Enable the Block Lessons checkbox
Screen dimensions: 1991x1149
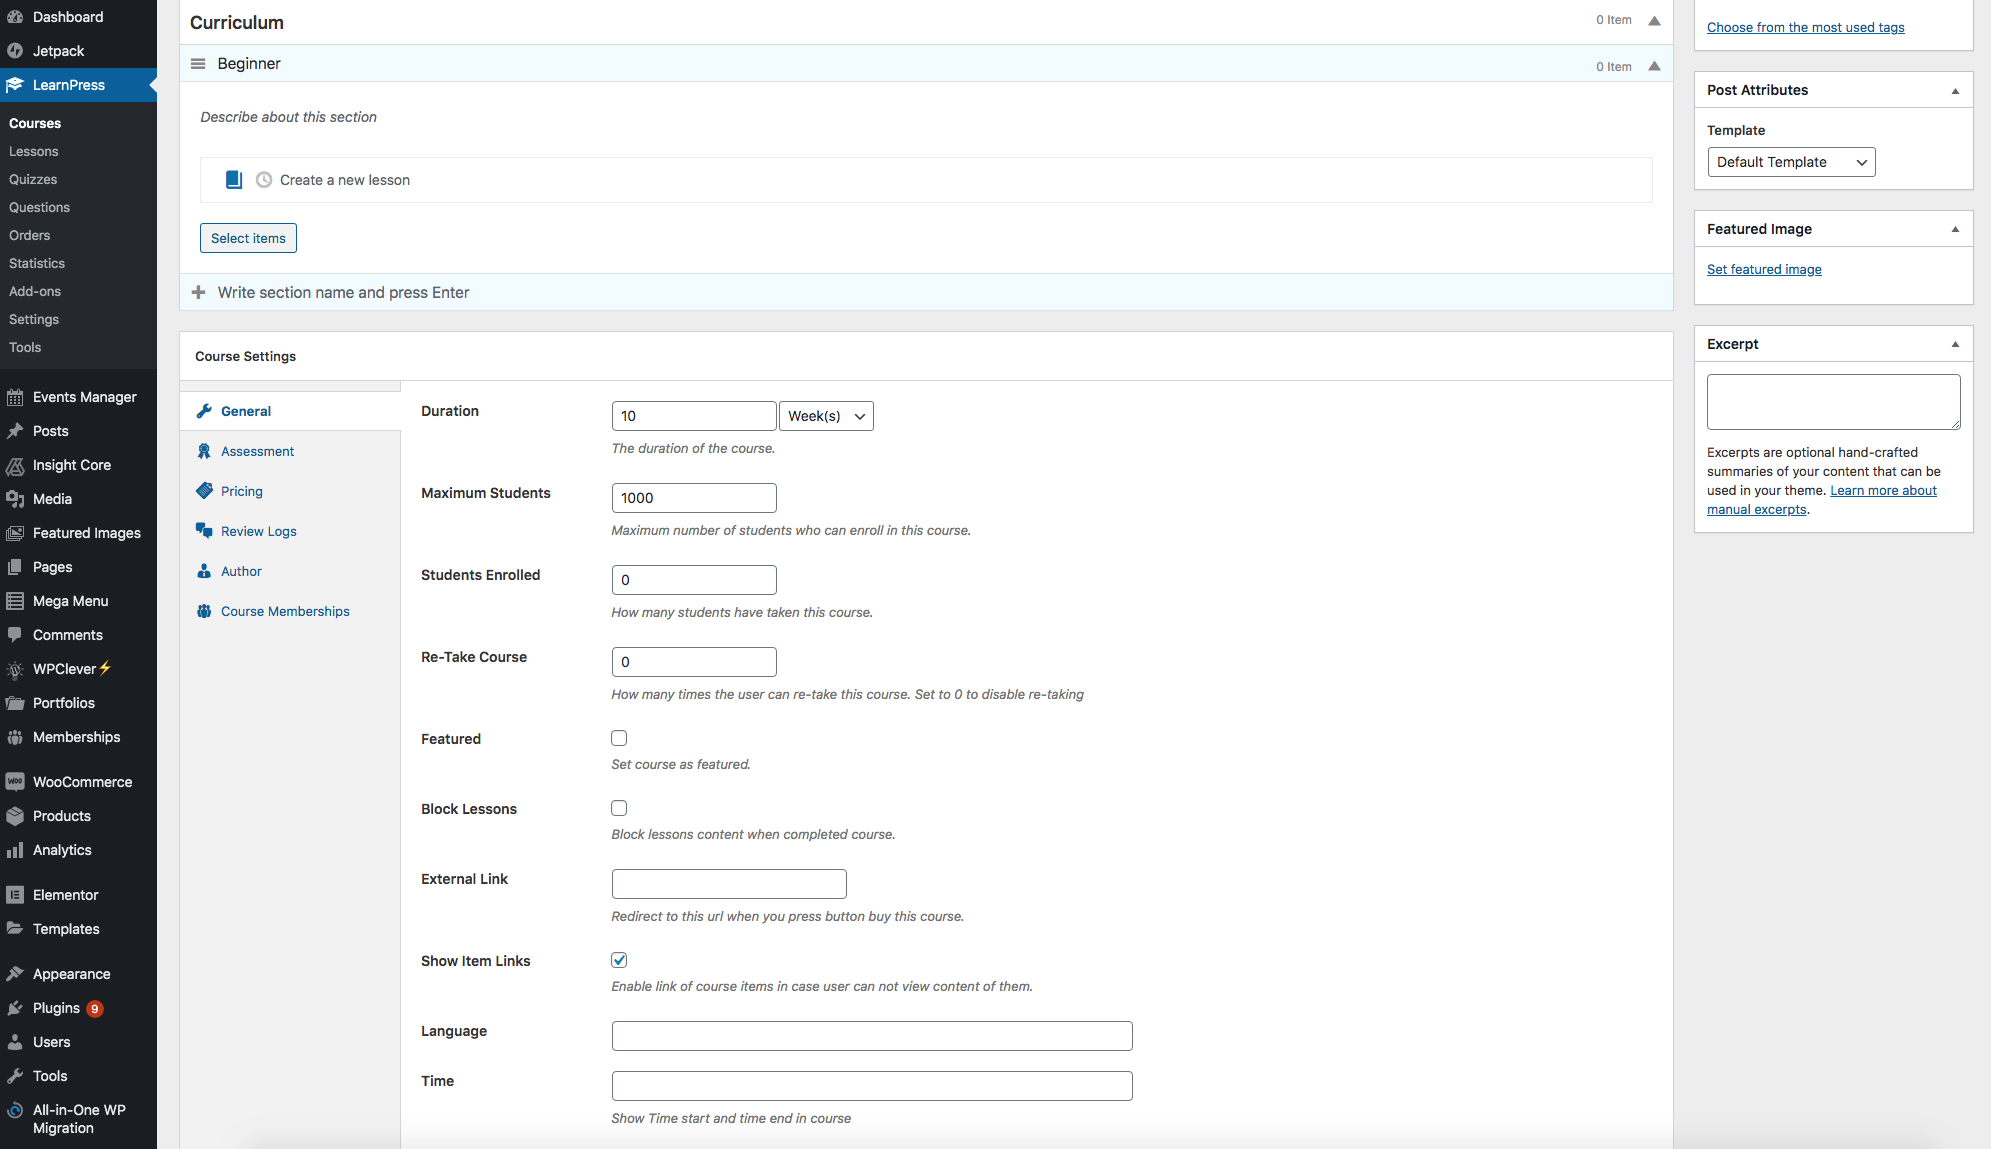point(619,808)
